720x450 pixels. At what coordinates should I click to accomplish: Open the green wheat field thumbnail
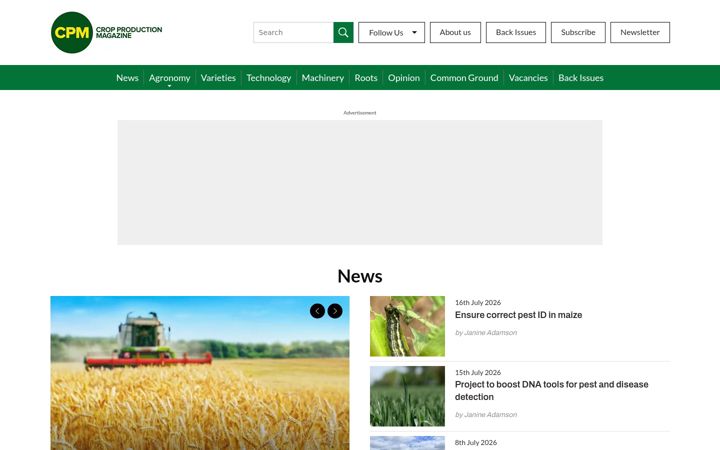pos(407,396)
